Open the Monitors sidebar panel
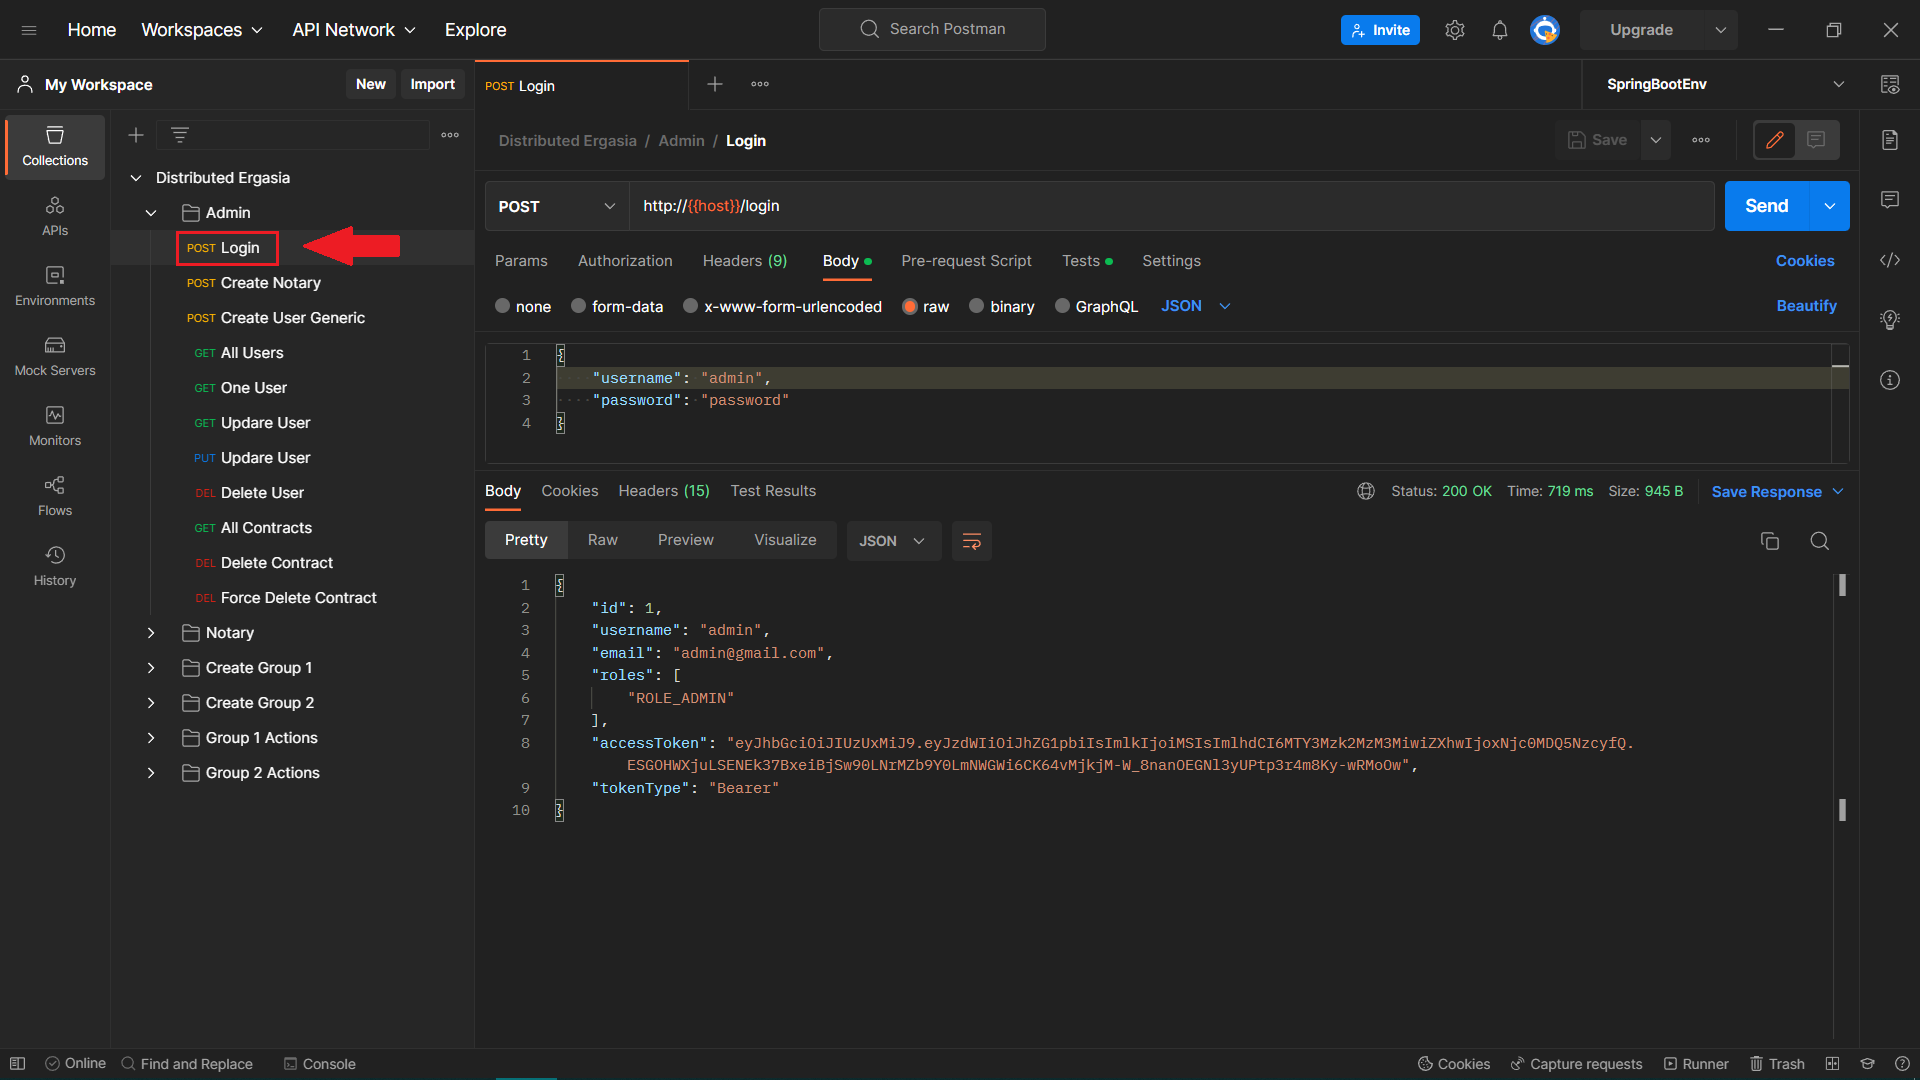The image size is (1920, 1080). pos(55,427)
